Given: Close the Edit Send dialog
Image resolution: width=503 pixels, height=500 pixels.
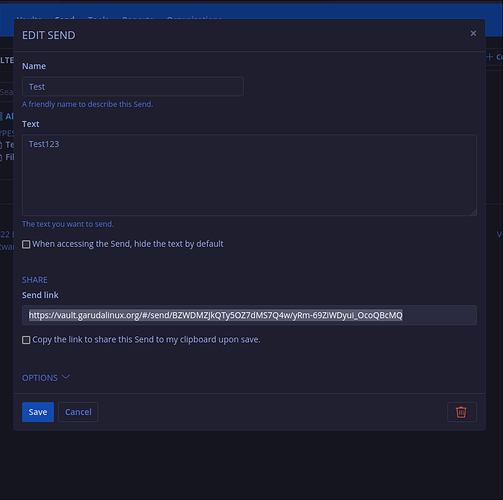Looking at the screenshot, I should [x=473, y=33].
